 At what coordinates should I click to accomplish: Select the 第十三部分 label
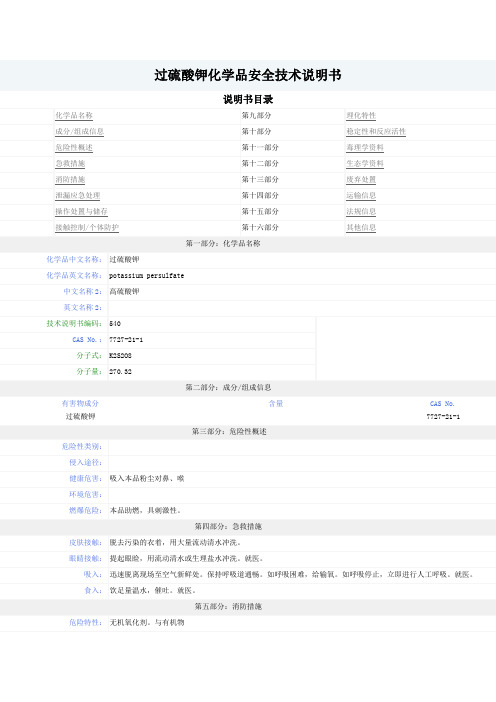pos(260,180)
